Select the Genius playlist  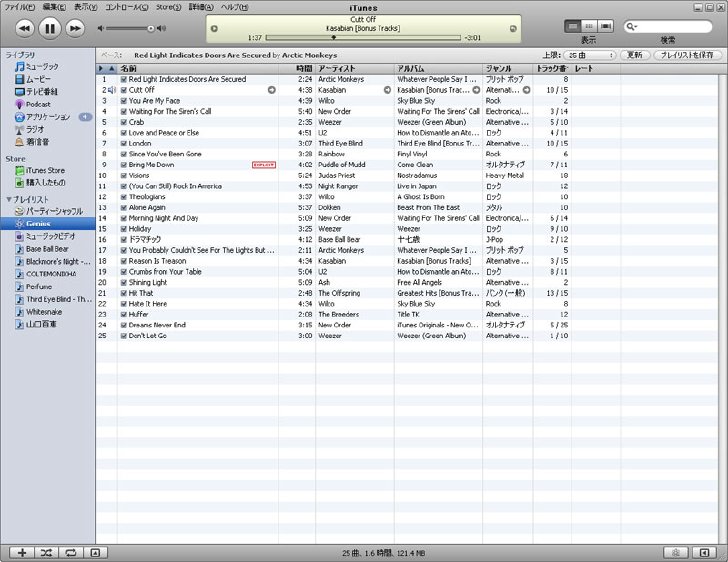click(x=48, y=223)
